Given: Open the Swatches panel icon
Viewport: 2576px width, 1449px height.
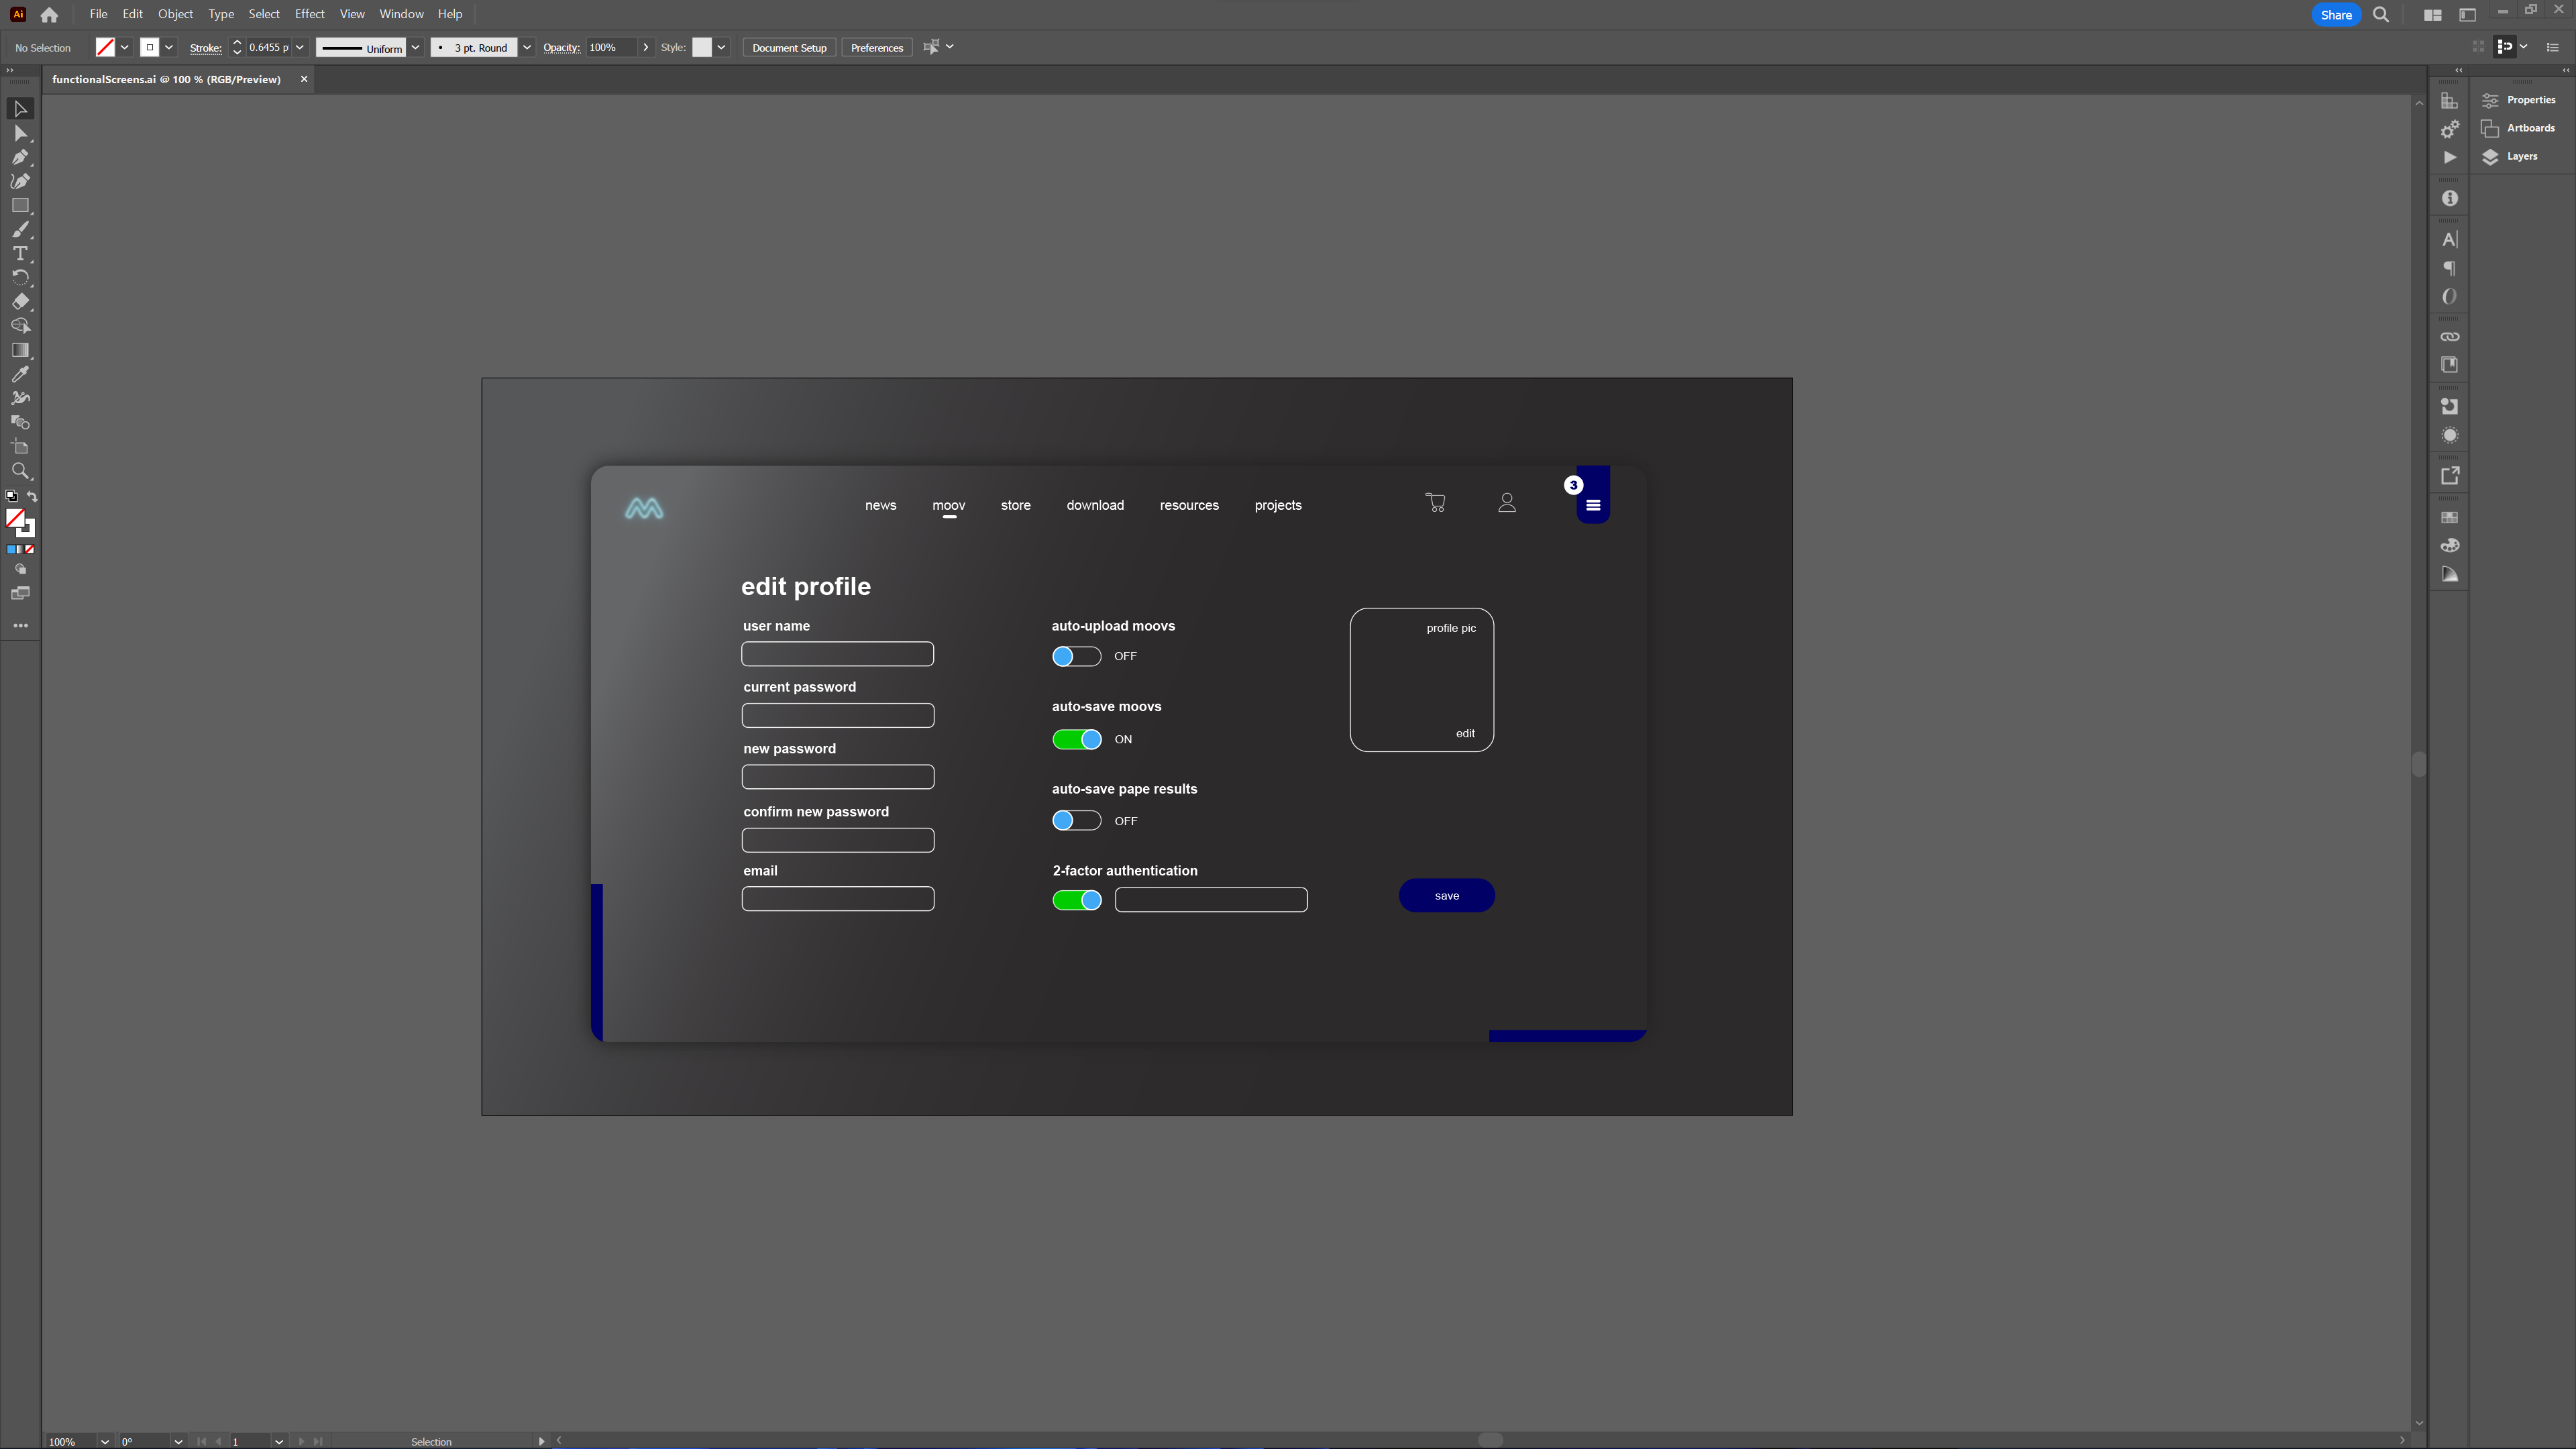Looking at the screenshot, I should pyautogui.click(x=2449, y=517).
